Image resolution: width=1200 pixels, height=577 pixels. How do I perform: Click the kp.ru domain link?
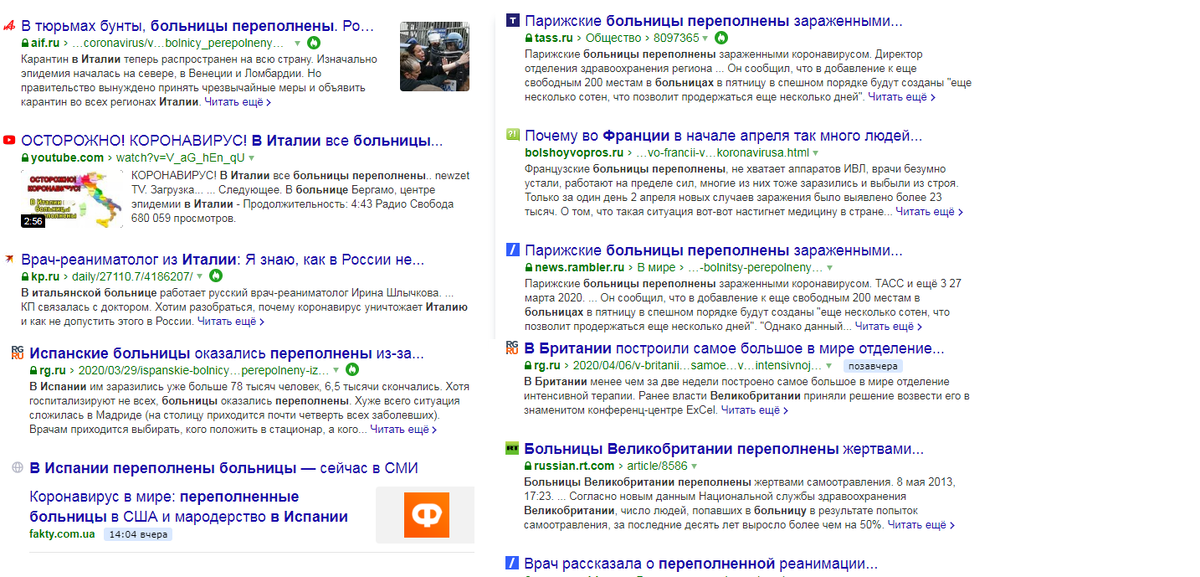[45, 276]
